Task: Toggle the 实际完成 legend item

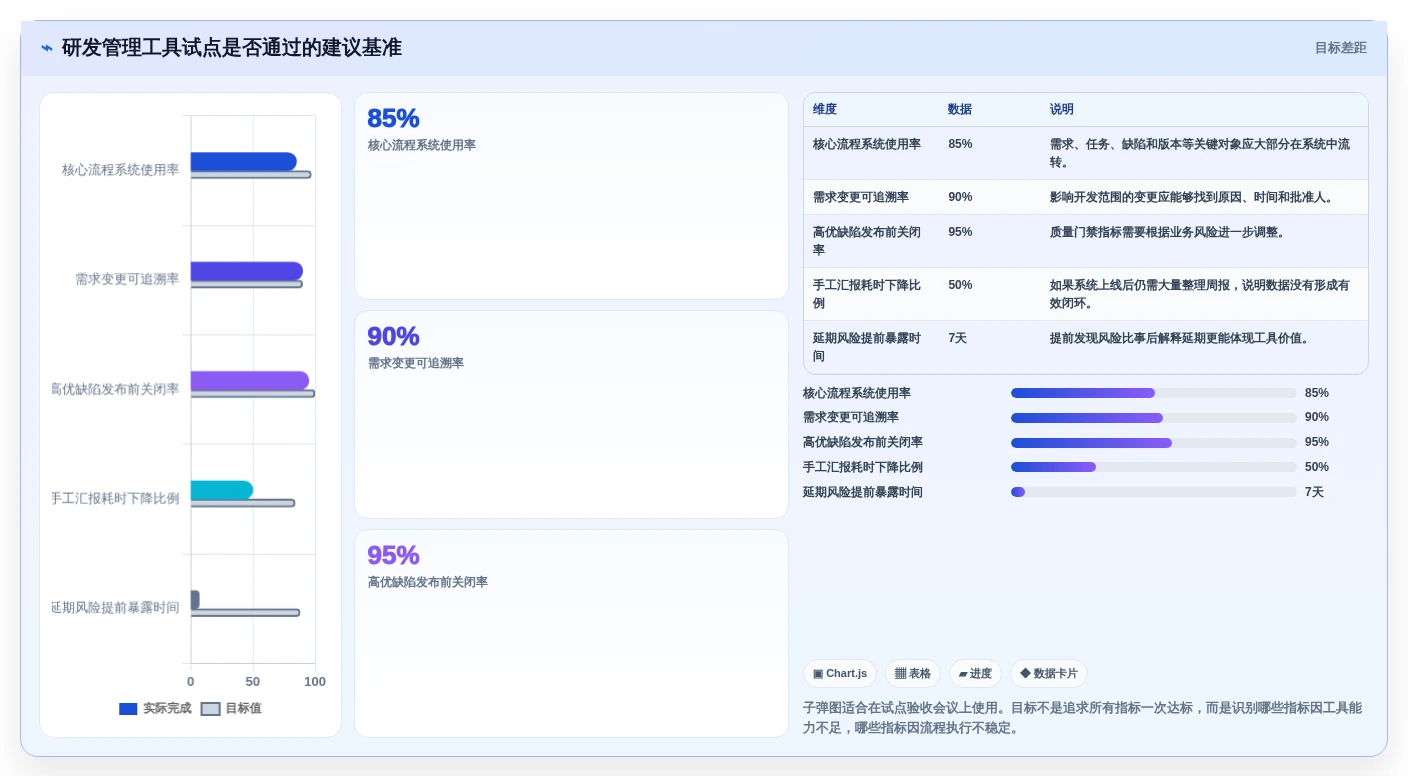Action: click(155, 708)
